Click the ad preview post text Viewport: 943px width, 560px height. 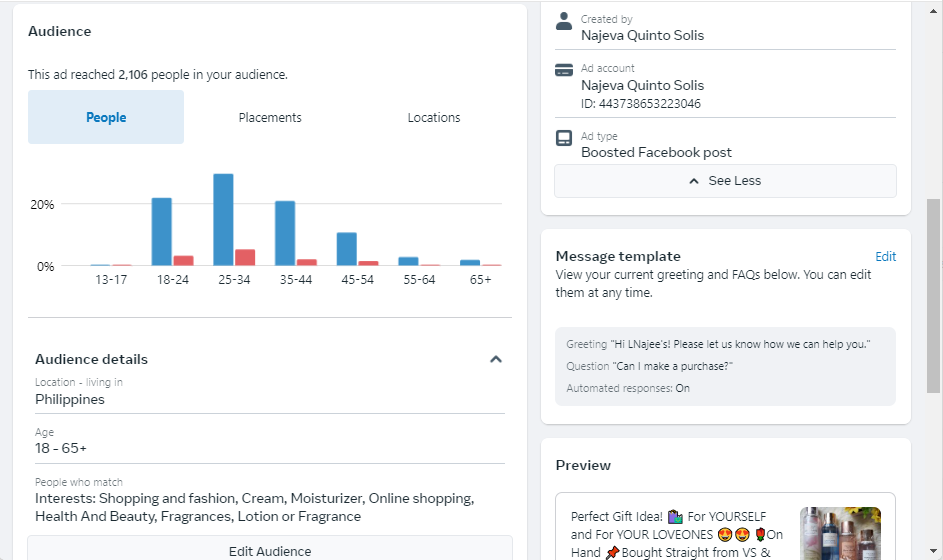point(677,534)
